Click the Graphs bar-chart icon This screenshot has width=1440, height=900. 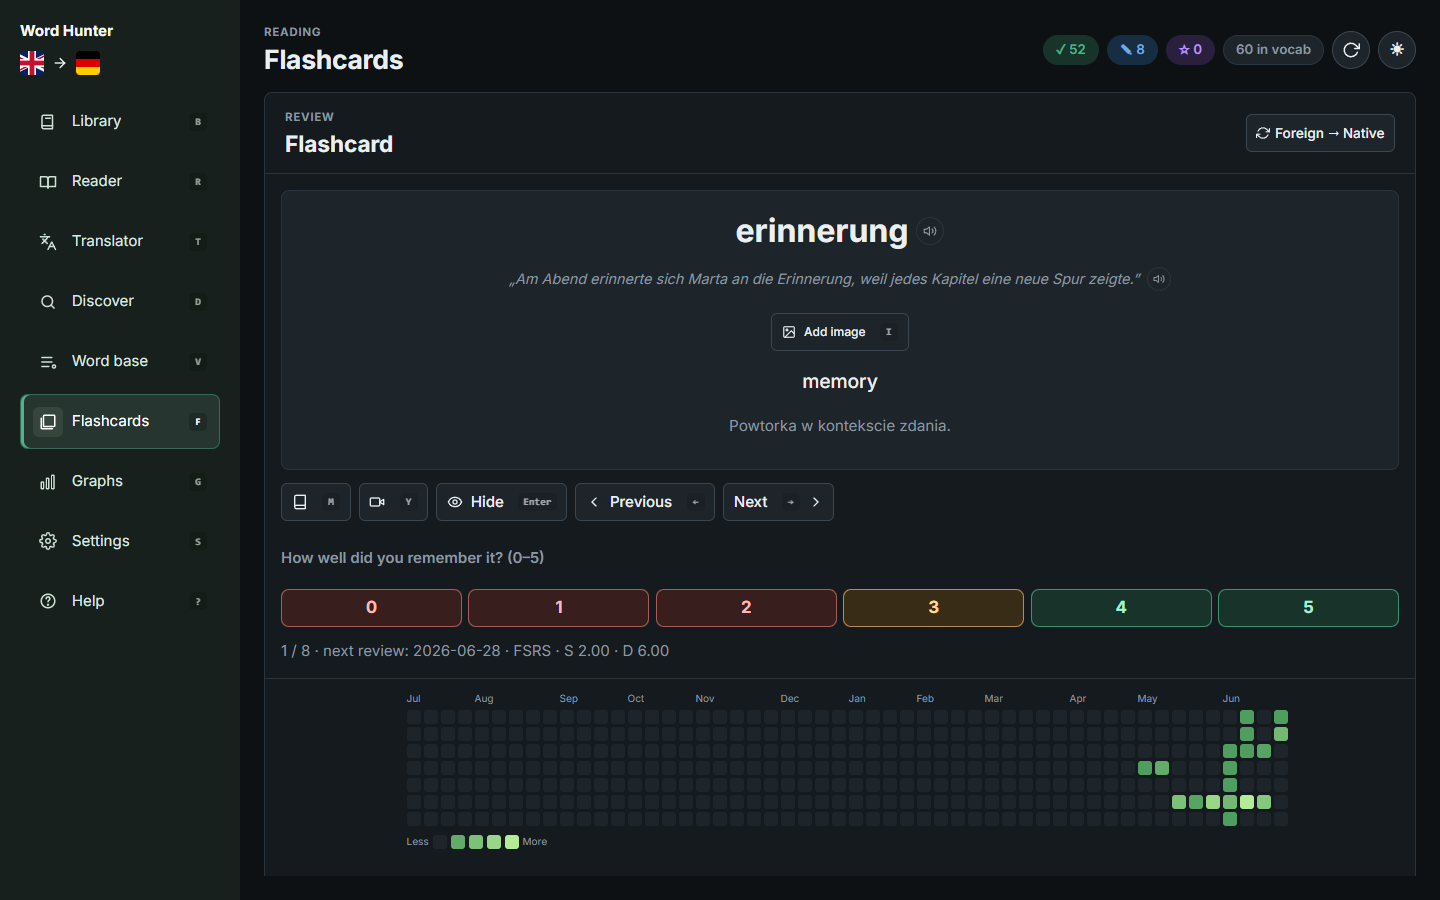(x=47, y=482)
